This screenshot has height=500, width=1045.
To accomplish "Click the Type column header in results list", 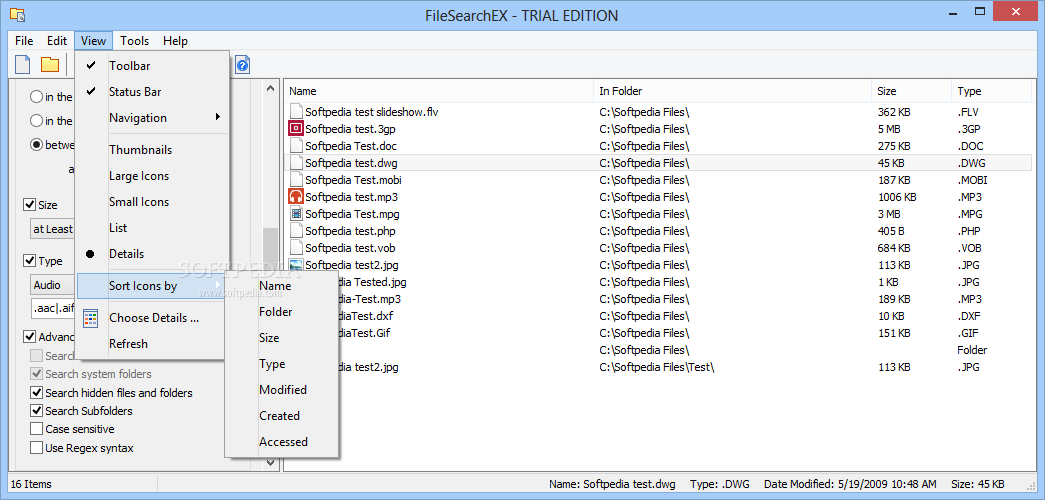I will (x=991, y=91).
